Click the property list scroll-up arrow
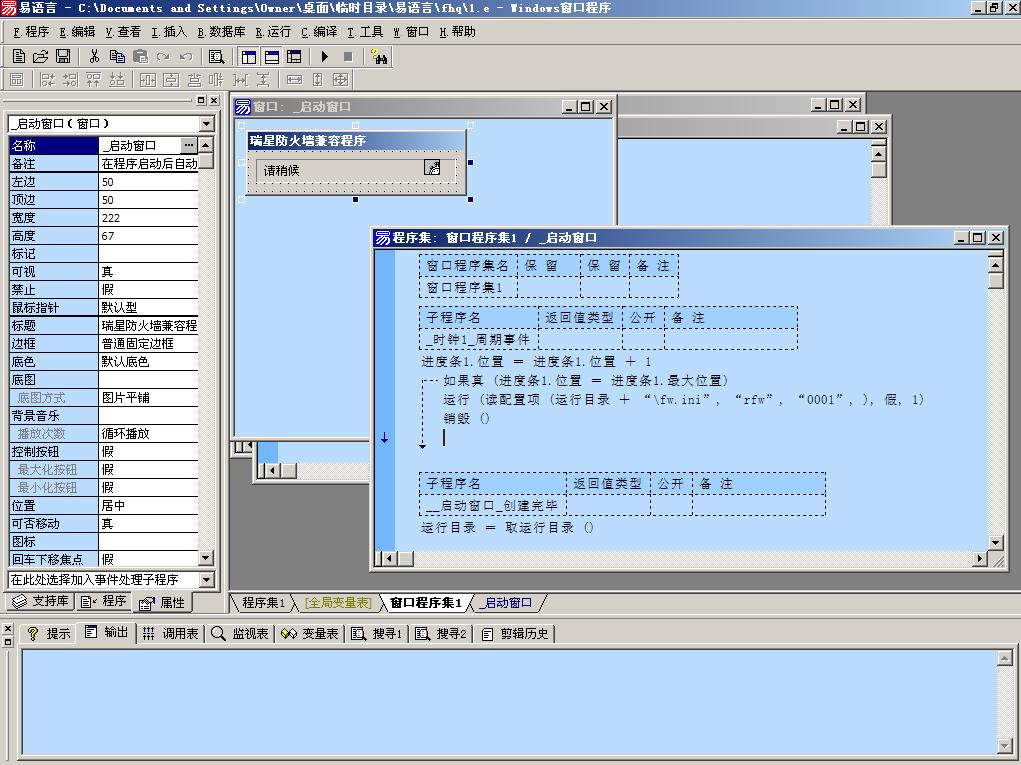1021x765 pixels. [x=206, y=145]
